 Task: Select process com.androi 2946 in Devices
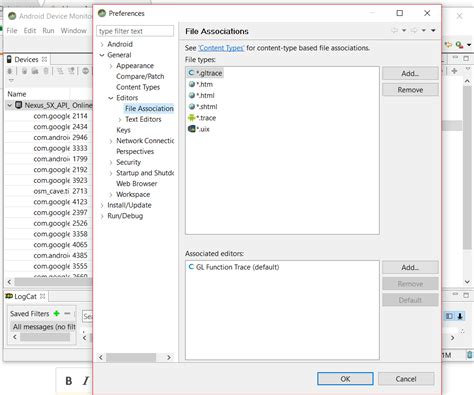[x=49, y=137]
